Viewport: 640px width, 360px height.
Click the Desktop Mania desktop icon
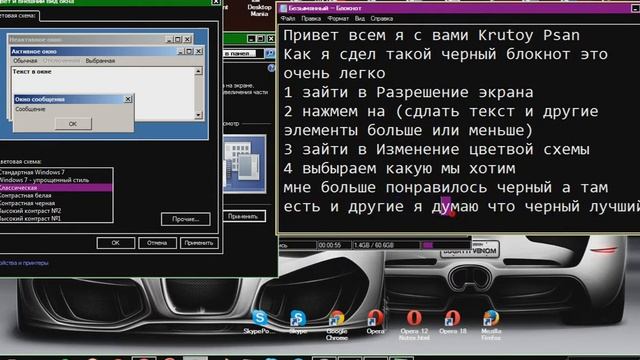click(259, 9)
